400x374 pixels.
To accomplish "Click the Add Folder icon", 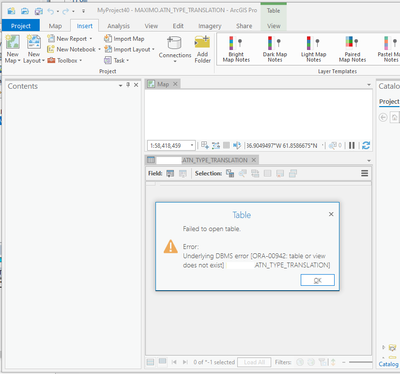I will pos(202,42).
